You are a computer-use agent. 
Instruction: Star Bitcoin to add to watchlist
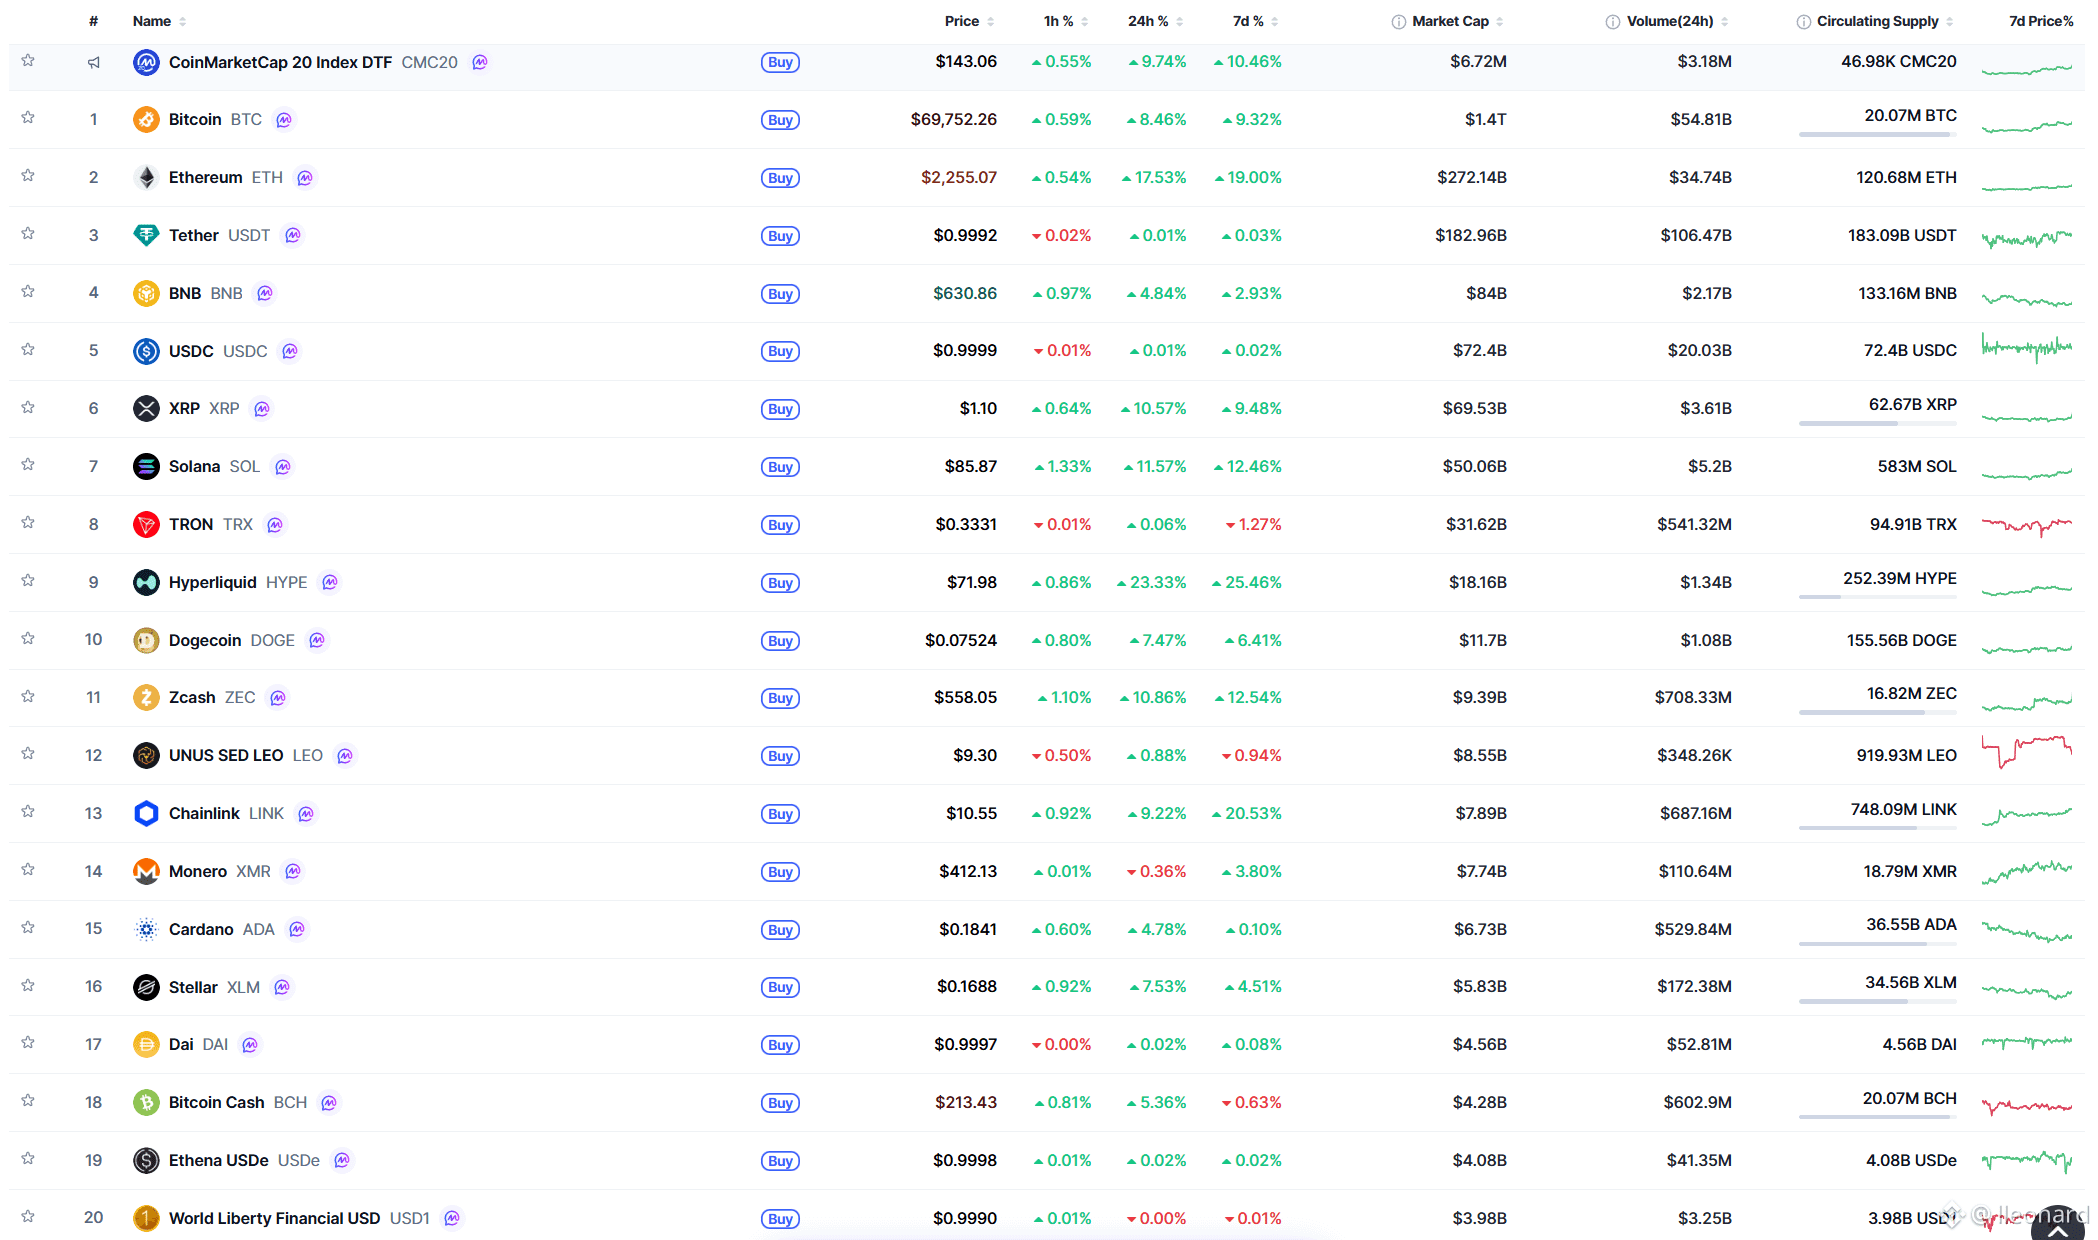[x=28, y=118]
